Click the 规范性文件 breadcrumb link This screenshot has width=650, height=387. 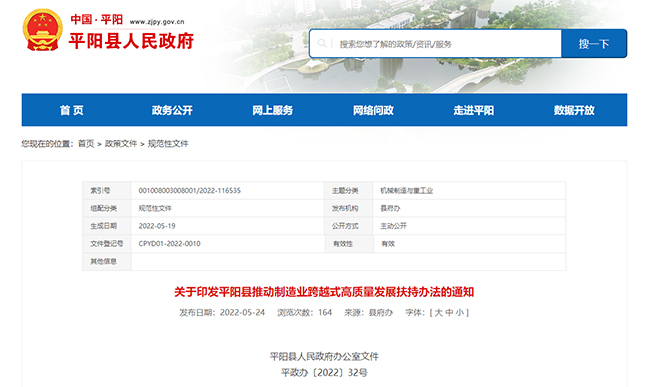168,144
